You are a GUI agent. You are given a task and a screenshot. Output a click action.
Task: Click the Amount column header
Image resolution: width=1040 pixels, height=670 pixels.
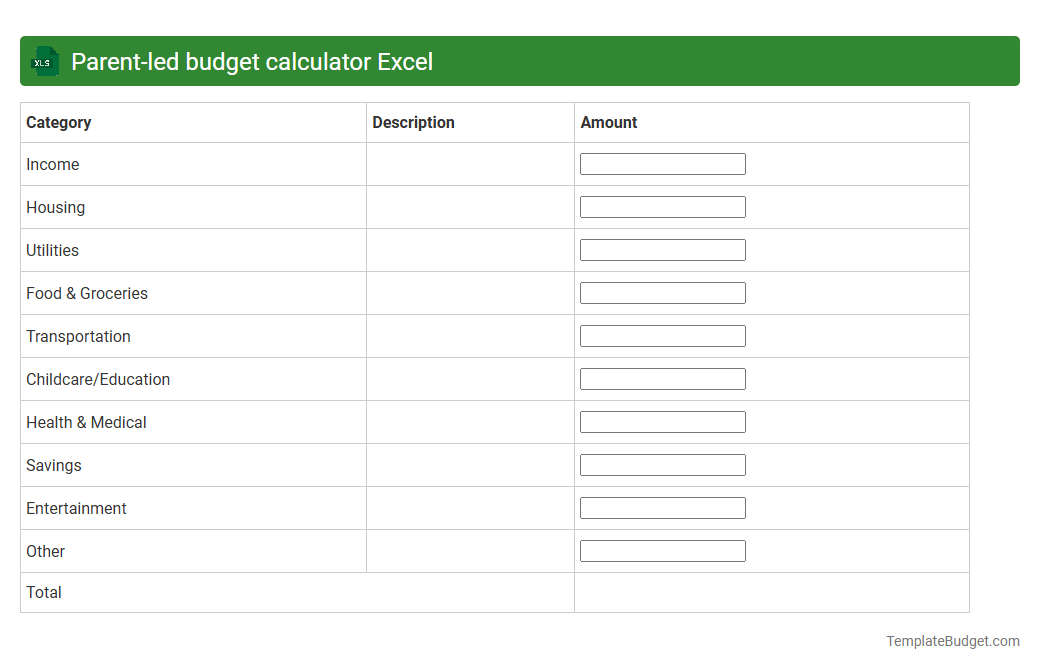608,122
